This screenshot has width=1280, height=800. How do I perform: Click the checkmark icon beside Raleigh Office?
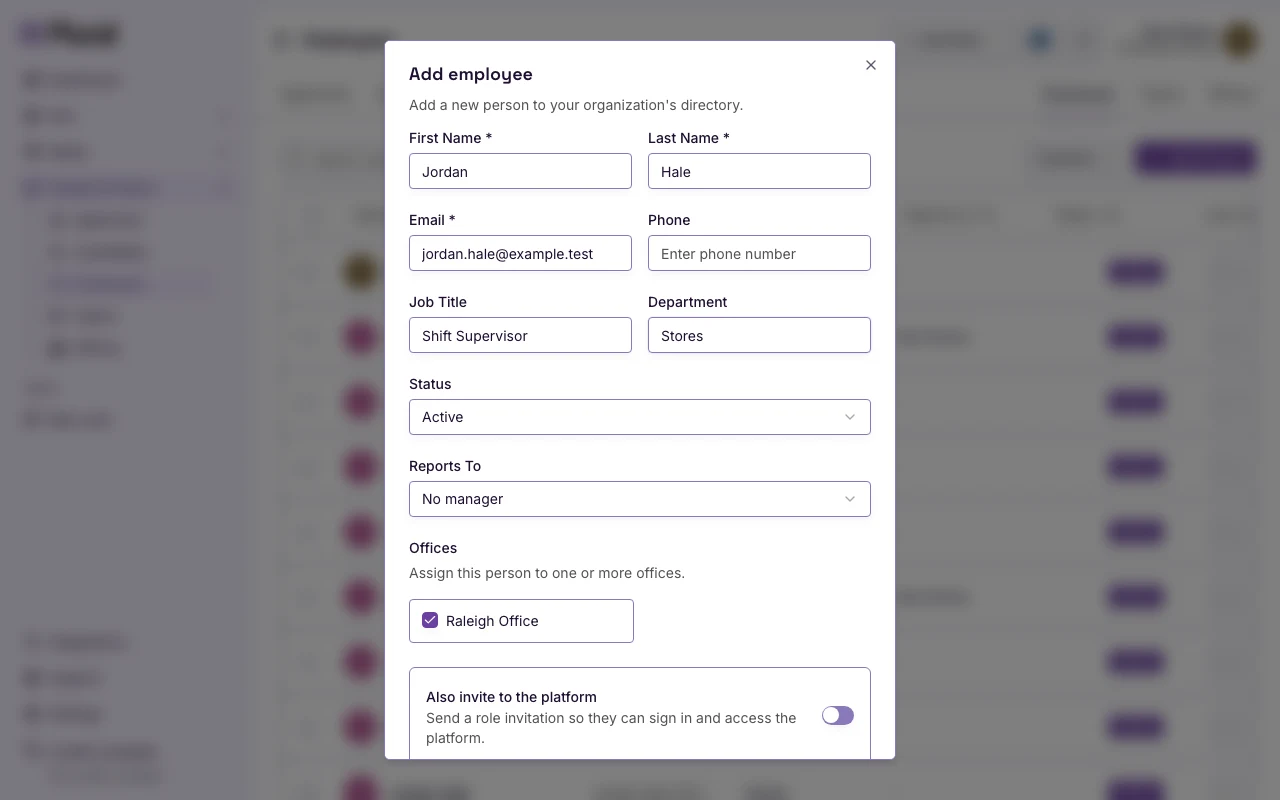click(430, 620)
